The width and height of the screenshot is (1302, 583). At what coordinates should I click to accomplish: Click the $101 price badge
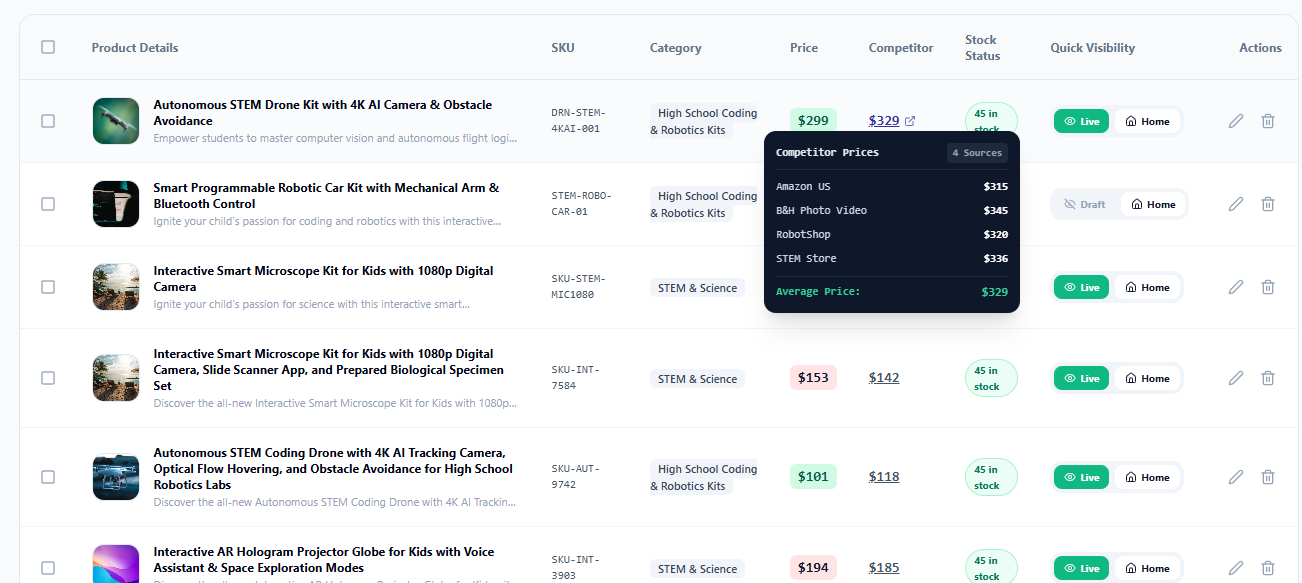(x=813, y=477)
